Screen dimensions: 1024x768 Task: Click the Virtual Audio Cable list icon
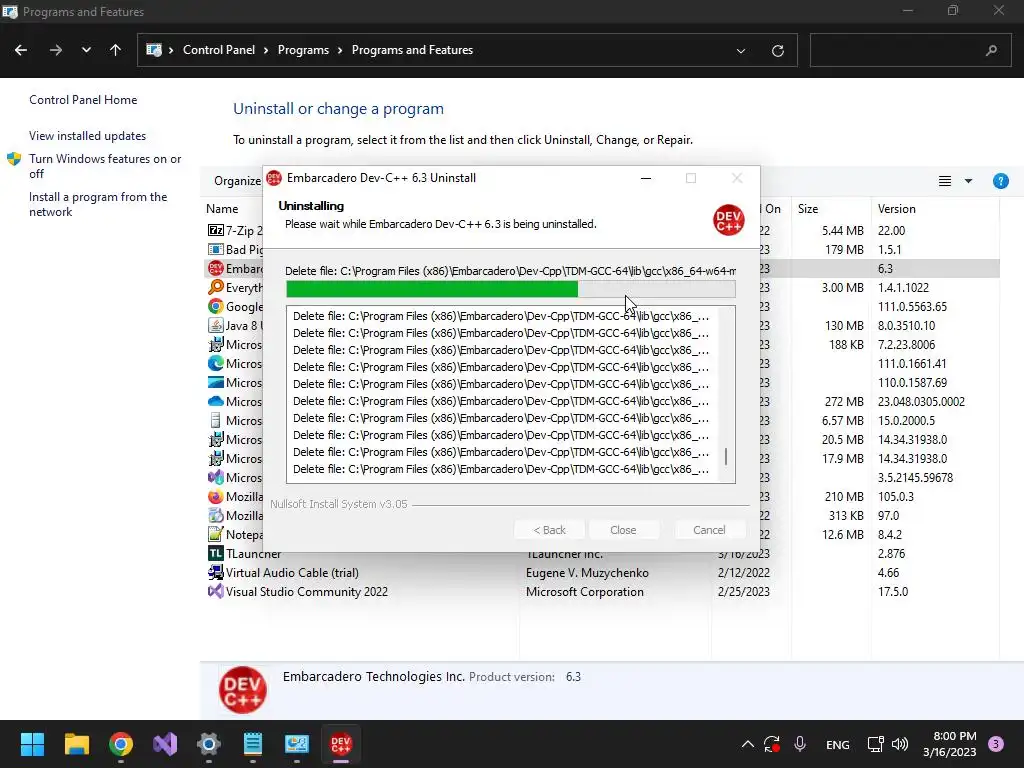pos(216,573)
